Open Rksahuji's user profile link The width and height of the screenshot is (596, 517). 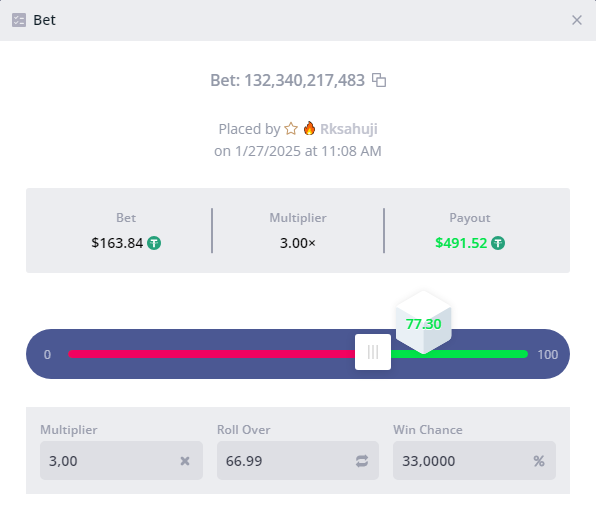tap(349, 129)
